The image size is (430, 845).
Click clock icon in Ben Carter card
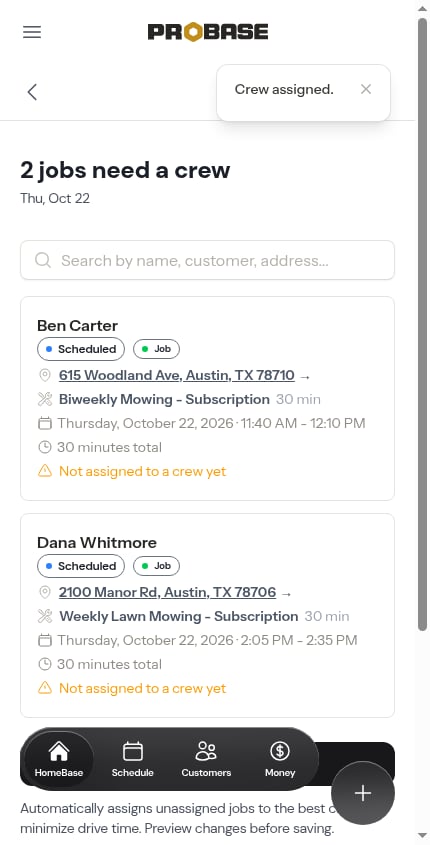[45, 447]
